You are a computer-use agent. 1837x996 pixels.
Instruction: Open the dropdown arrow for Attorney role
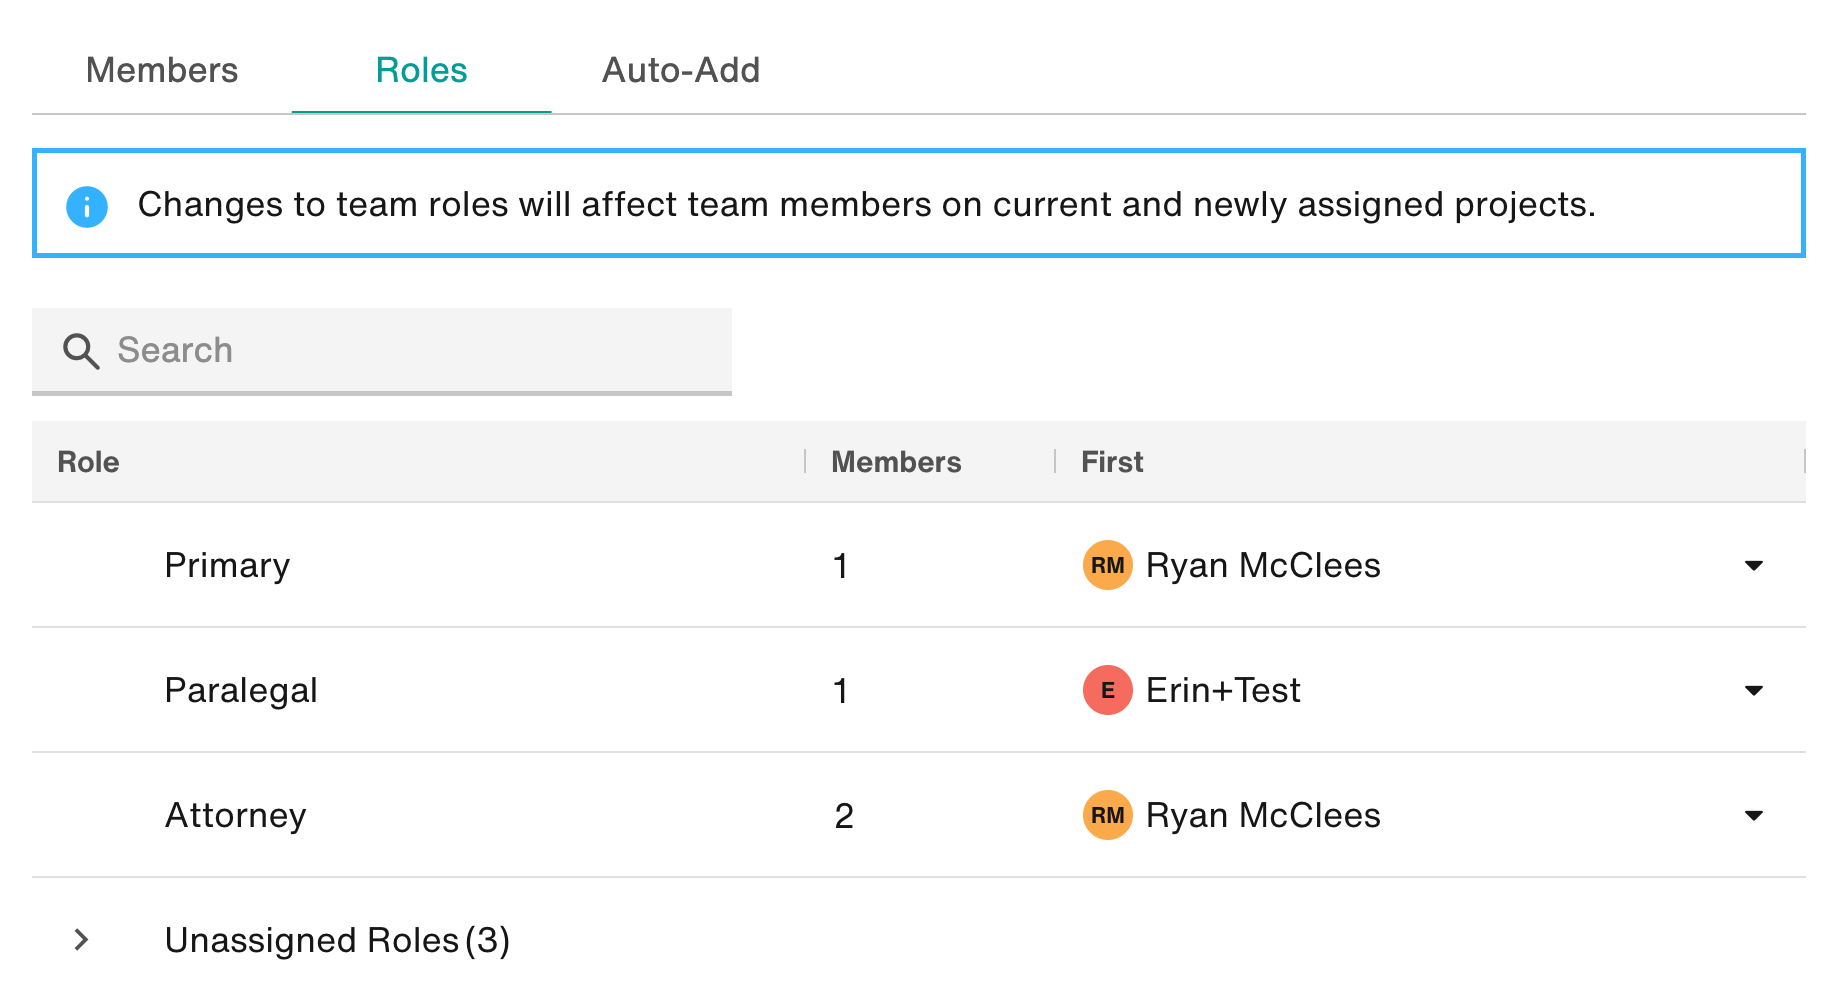coord(1753,816)
